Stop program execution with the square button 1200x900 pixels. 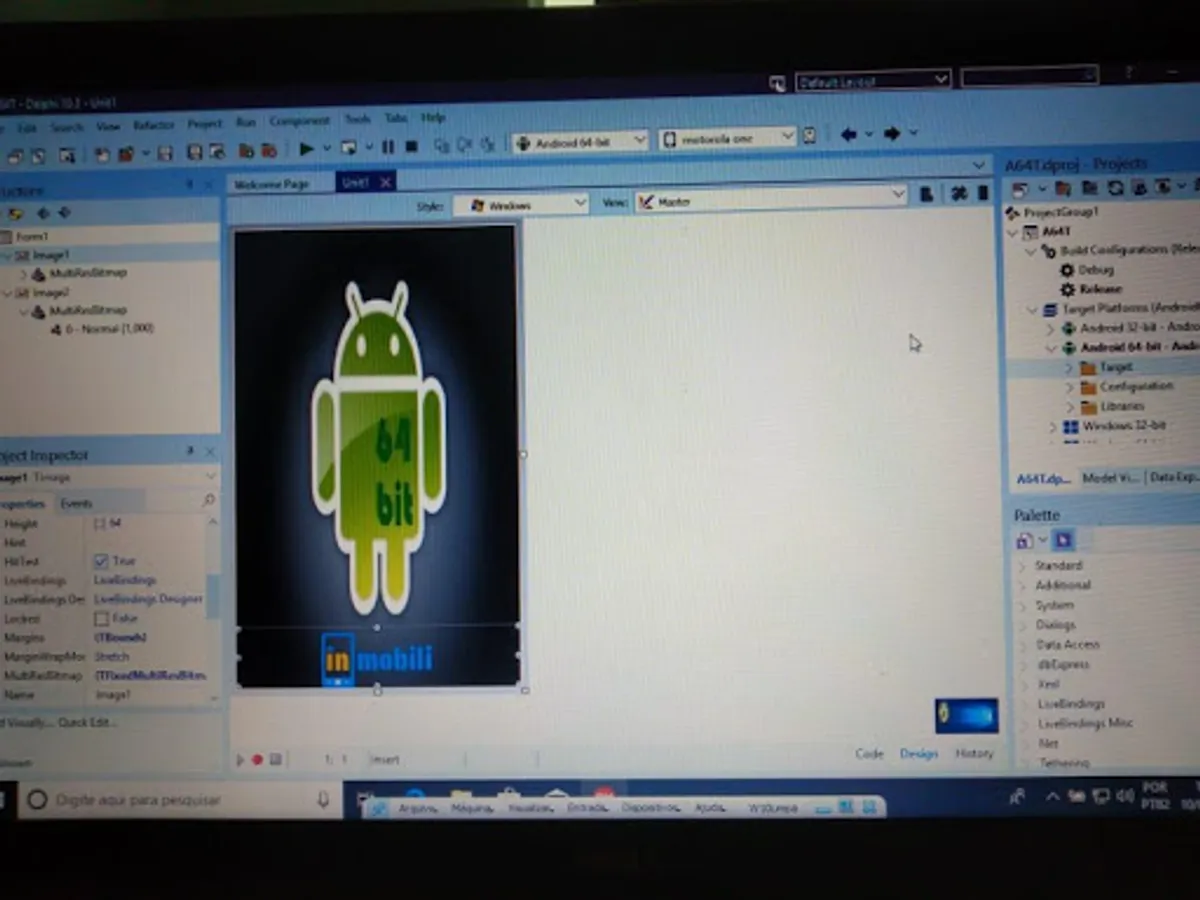411,147
